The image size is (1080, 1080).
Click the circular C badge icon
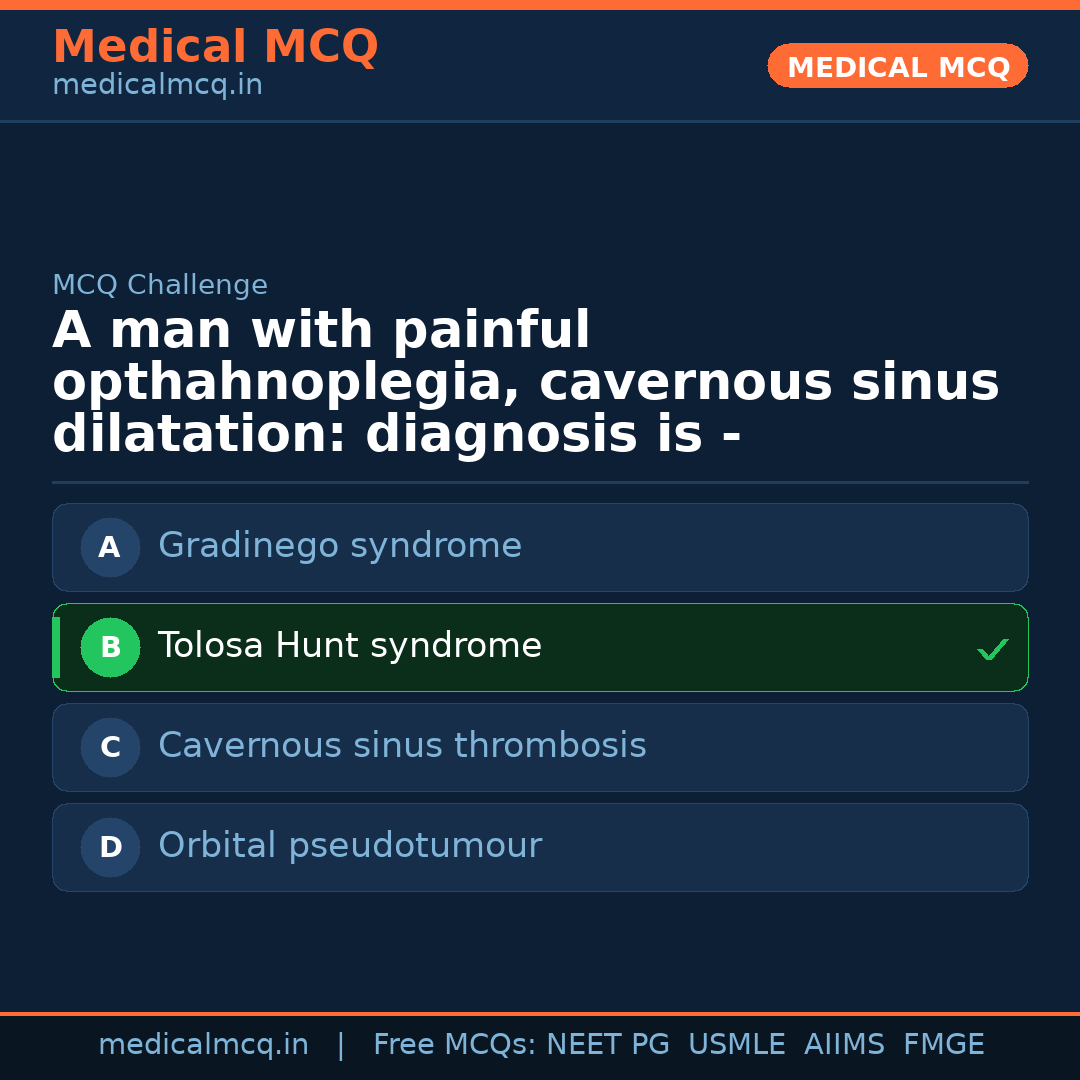click(110, 747)
